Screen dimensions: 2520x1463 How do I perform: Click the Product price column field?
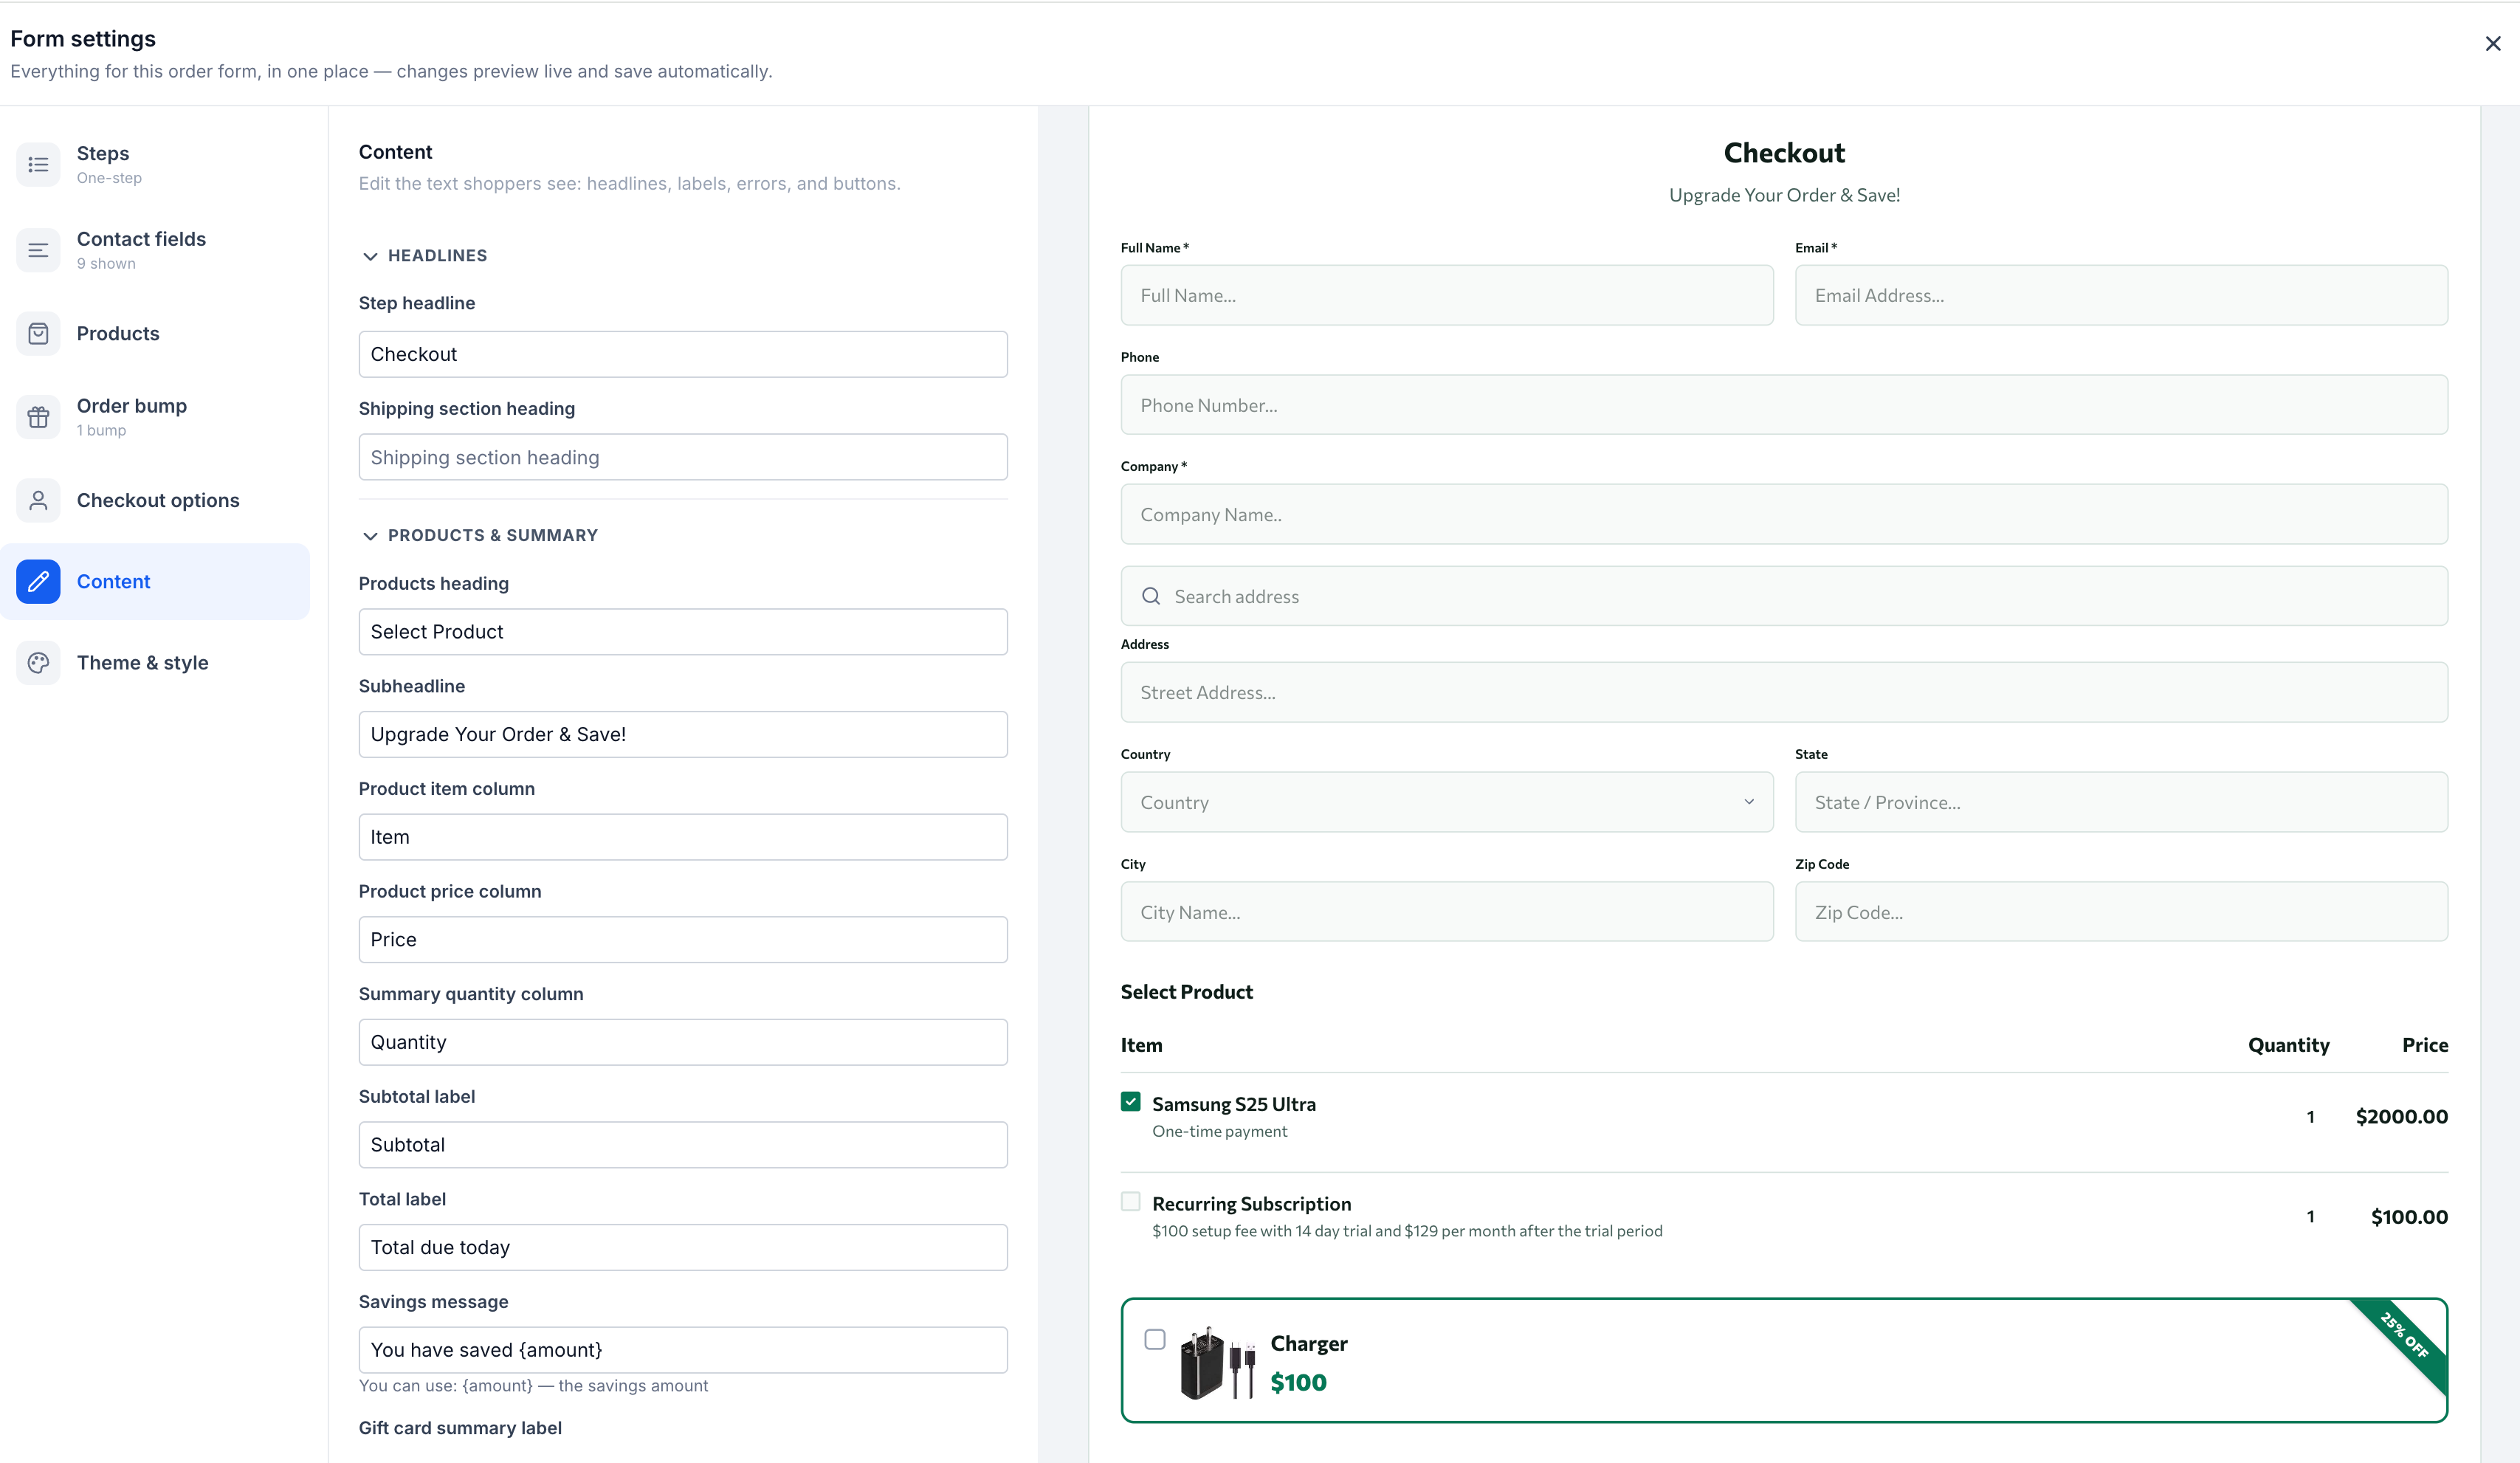pyautogui.click(x=683, y=939)
